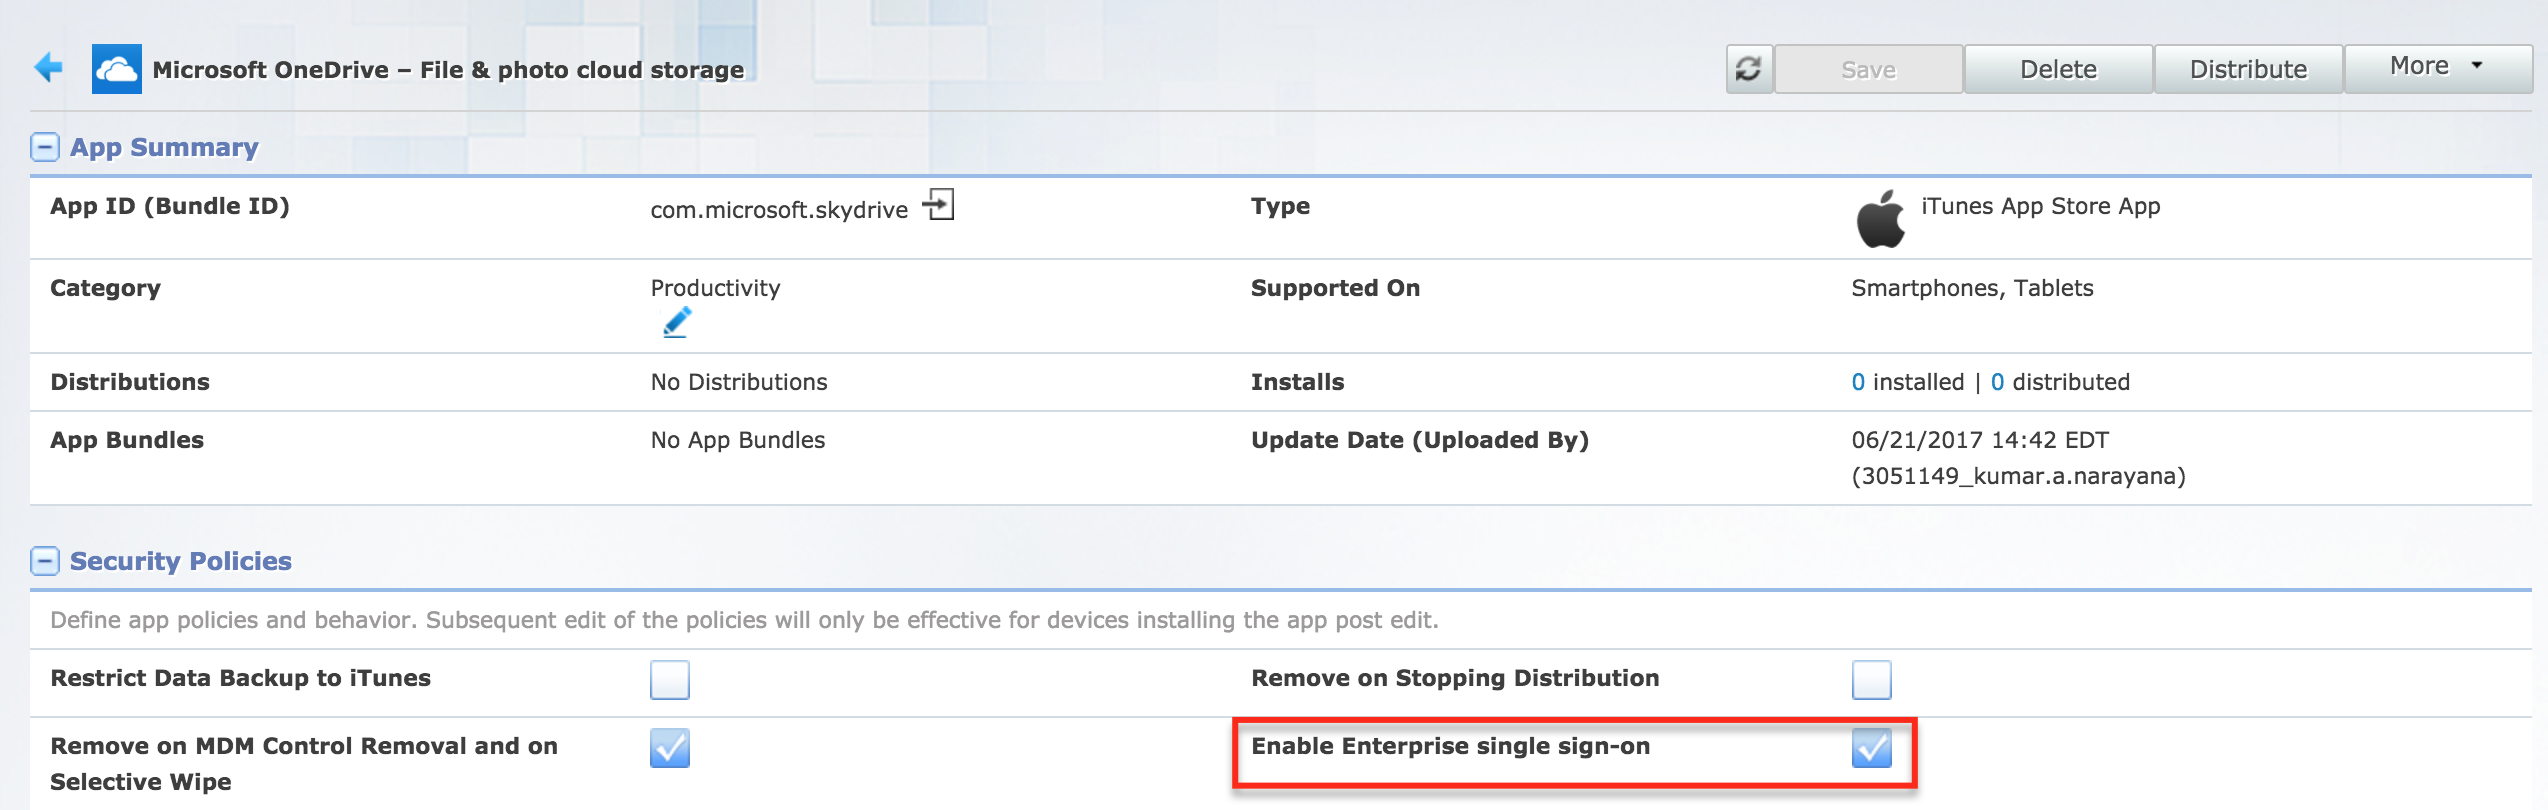Go back using the blue arrow icon
2548x810 pixels.
click(x=48, y=68)
